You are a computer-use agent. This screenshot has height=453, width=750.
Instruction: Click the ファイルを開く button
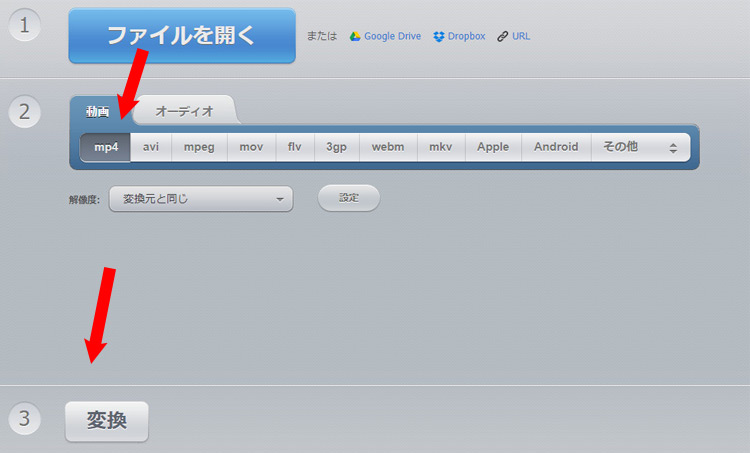pos(182,36)
